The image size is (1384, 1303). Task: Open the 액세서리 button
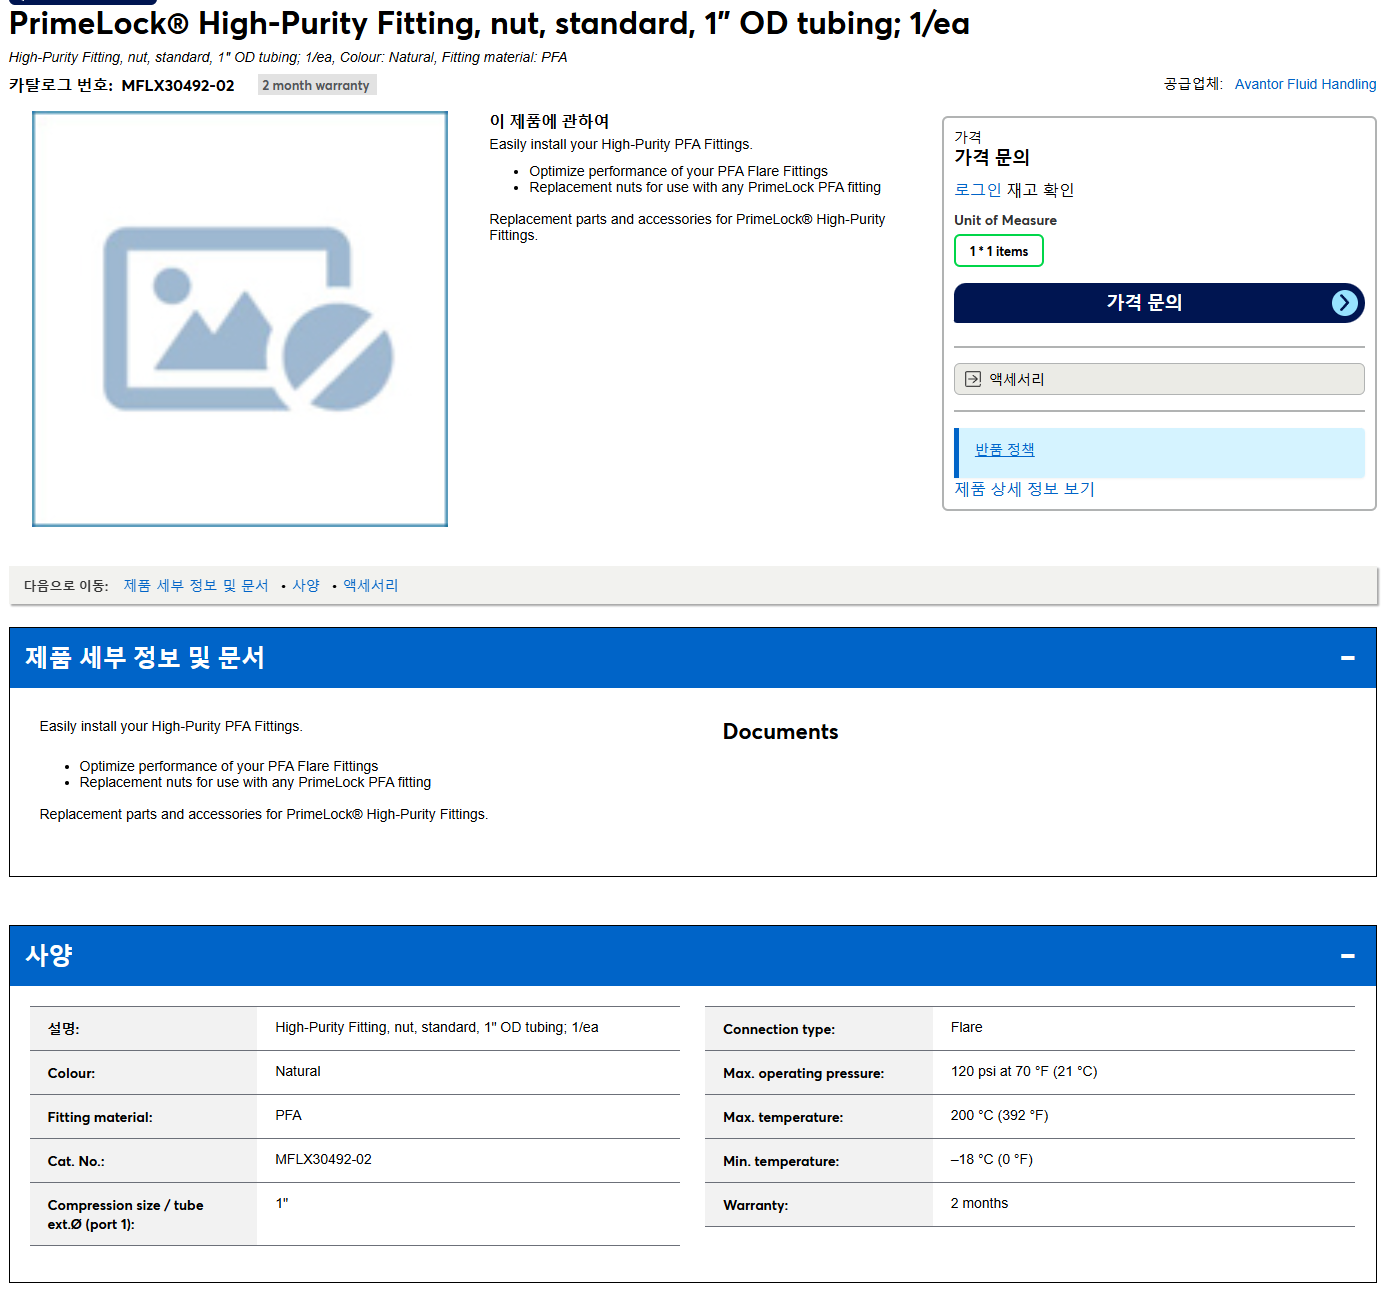pyautogui.click(x=1159, y=379)
